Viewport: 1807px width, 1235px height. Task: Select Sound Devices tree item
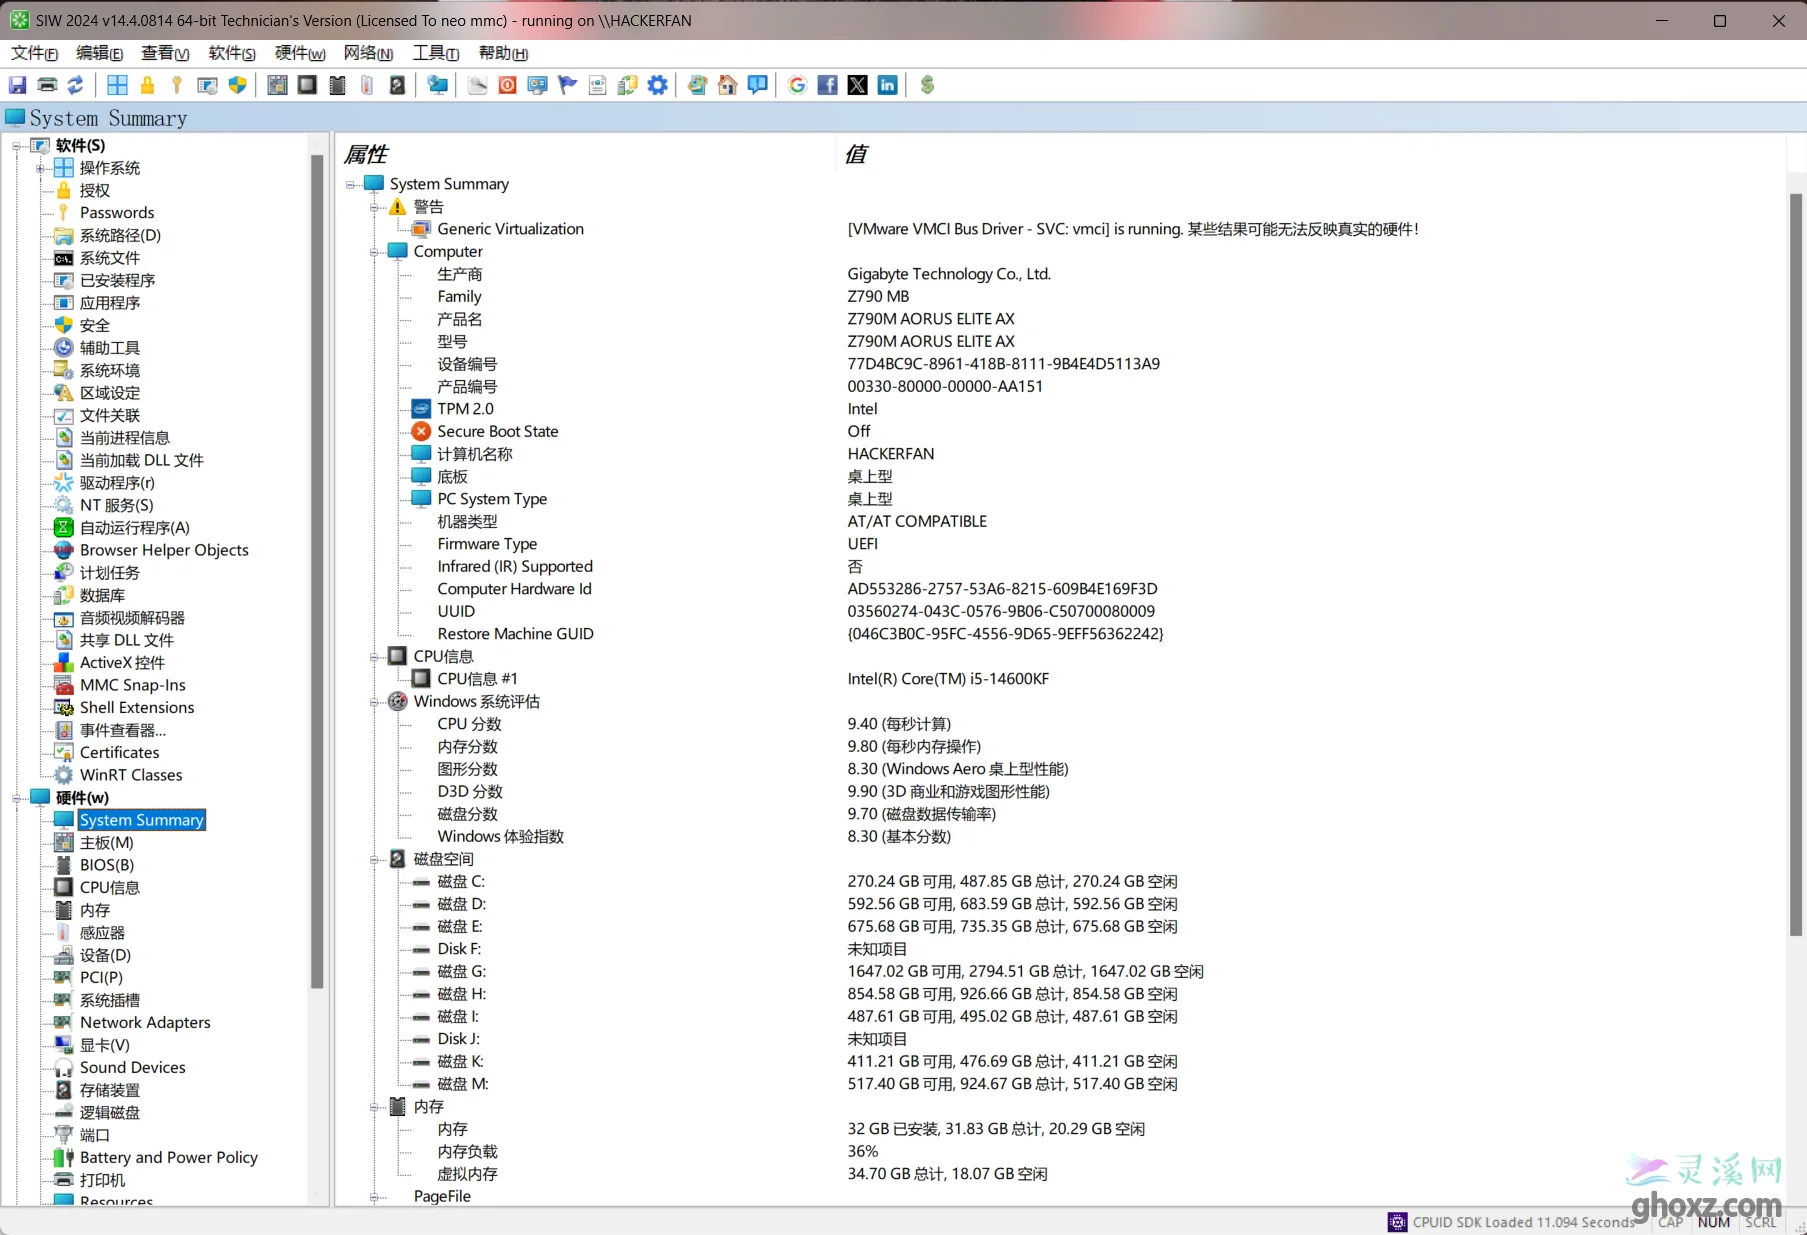[x=133, y=1067]
